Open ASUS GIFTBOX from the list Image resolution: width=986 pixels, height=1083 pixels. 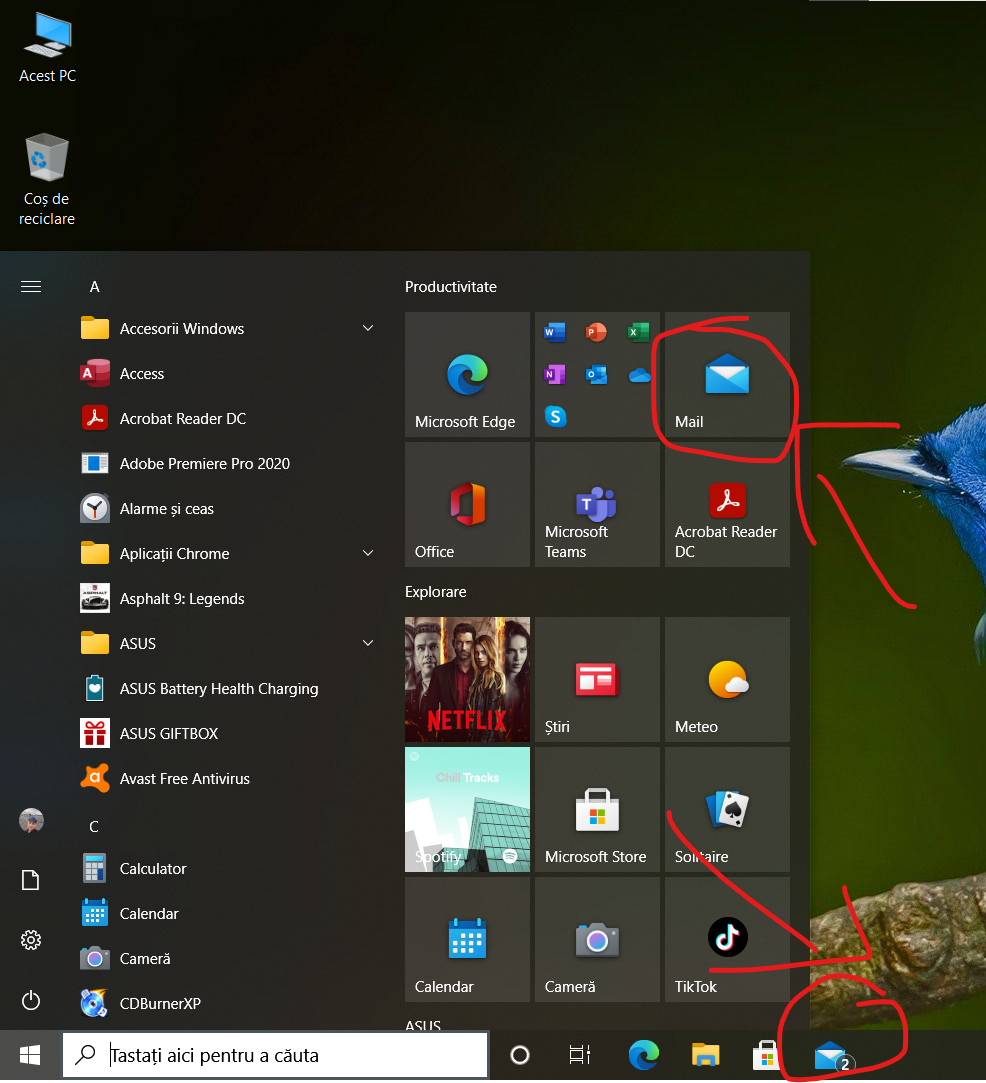(228, 734)
